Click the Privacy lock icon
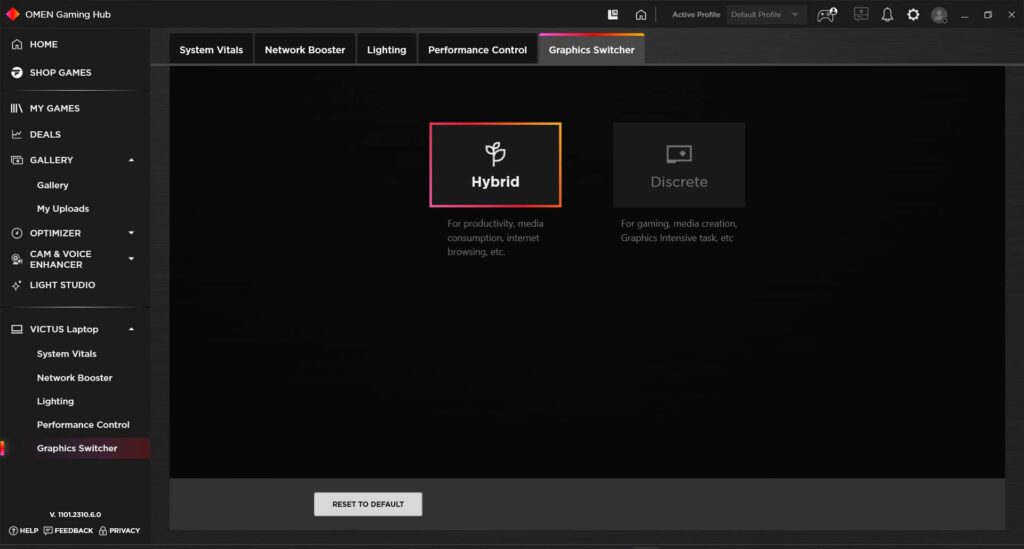The image size is (1024, 549). pyautogui.click(x=103, y=531)
